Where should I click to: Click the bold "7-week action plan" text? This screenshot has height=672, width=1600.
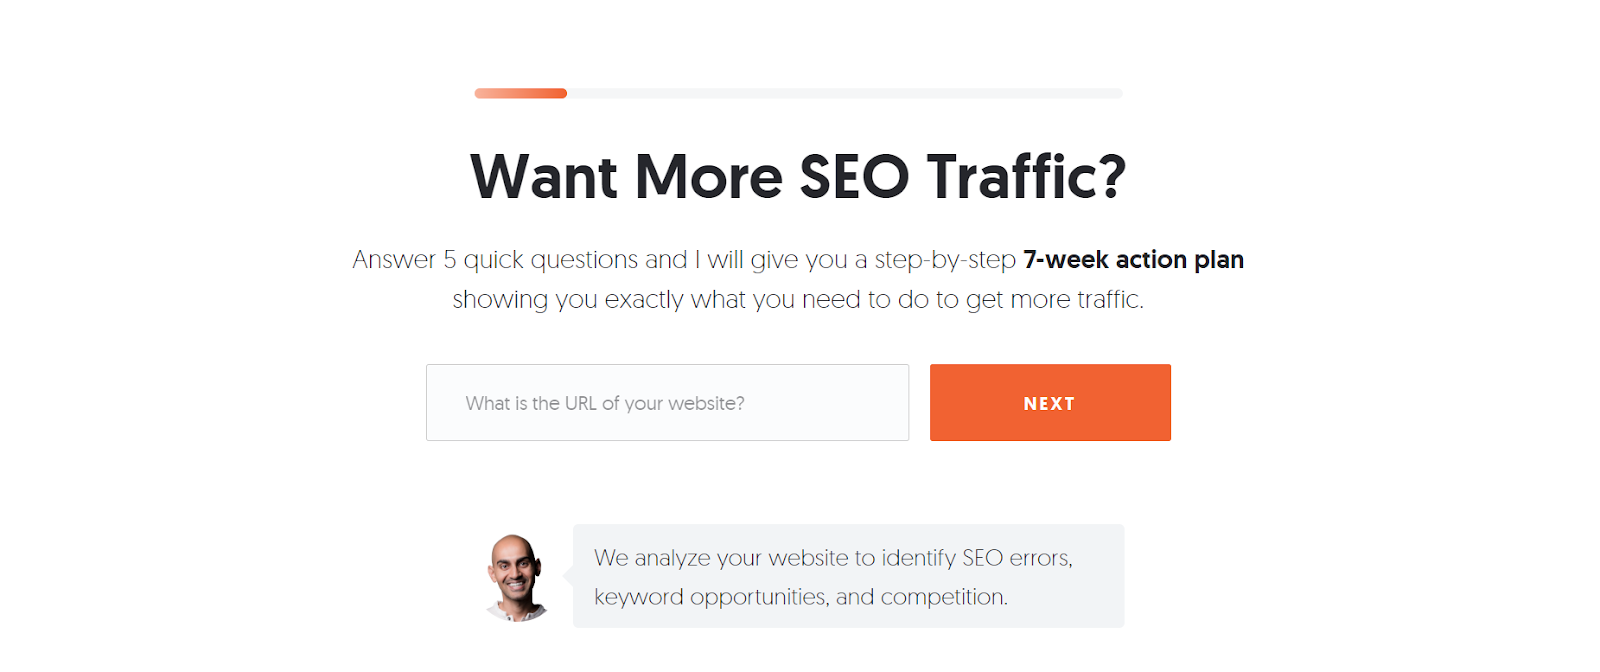point(1133,260)
